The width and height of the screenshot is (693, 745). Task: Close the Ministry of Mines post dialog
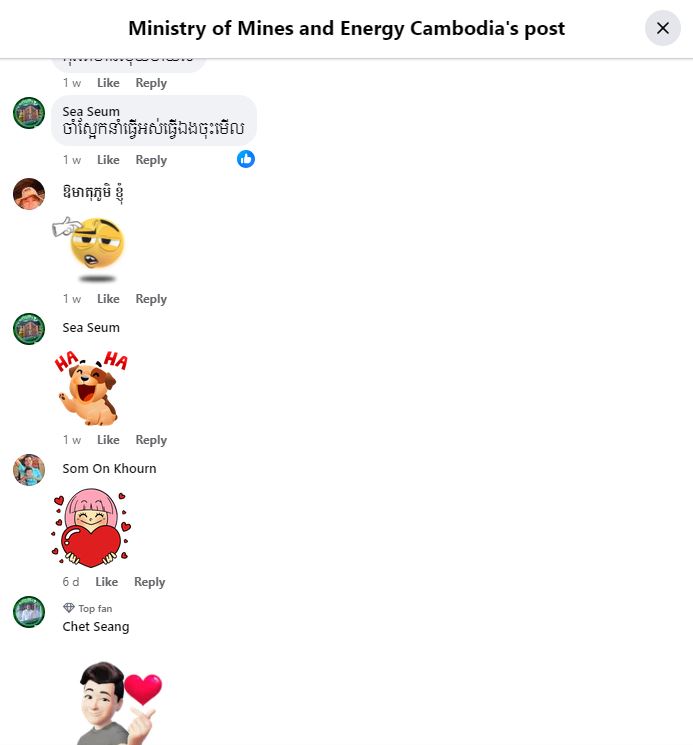[x=663, y=28]
